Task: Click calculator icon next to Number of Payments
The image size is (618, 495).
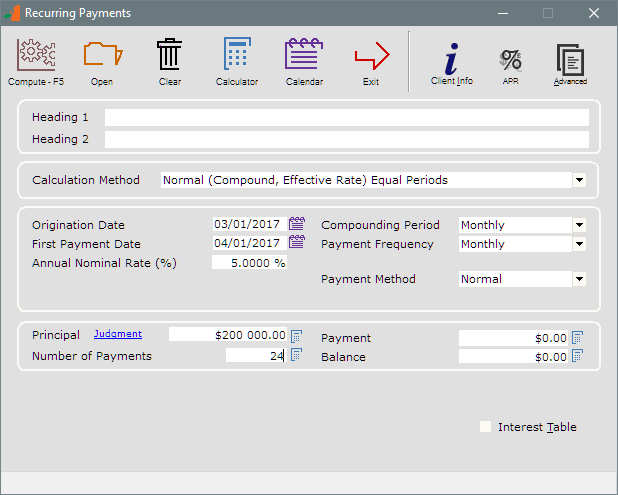Action: click(x=296, y=355)
